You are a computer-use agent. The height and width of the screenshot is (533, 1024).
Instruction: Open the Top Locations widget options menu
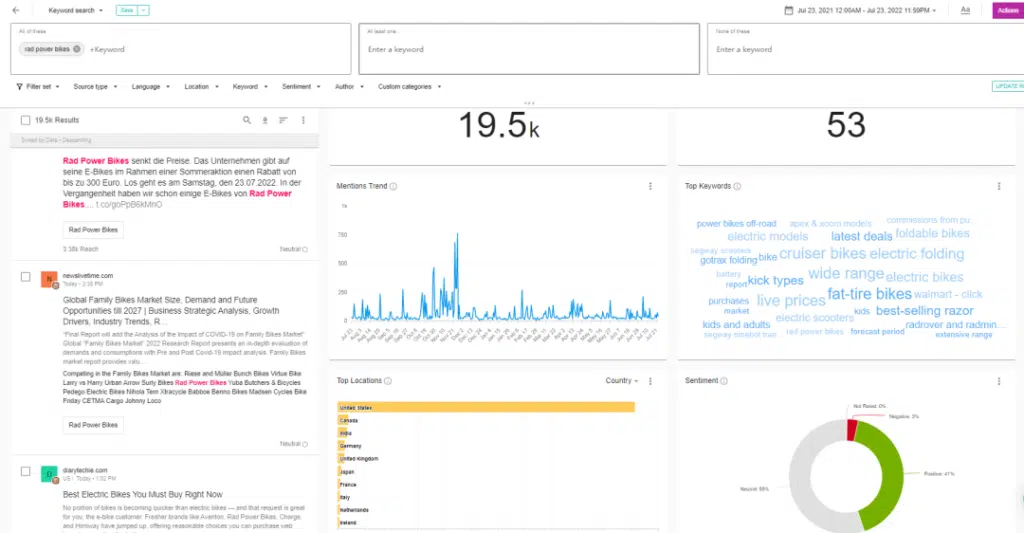[x=650, y=381]
